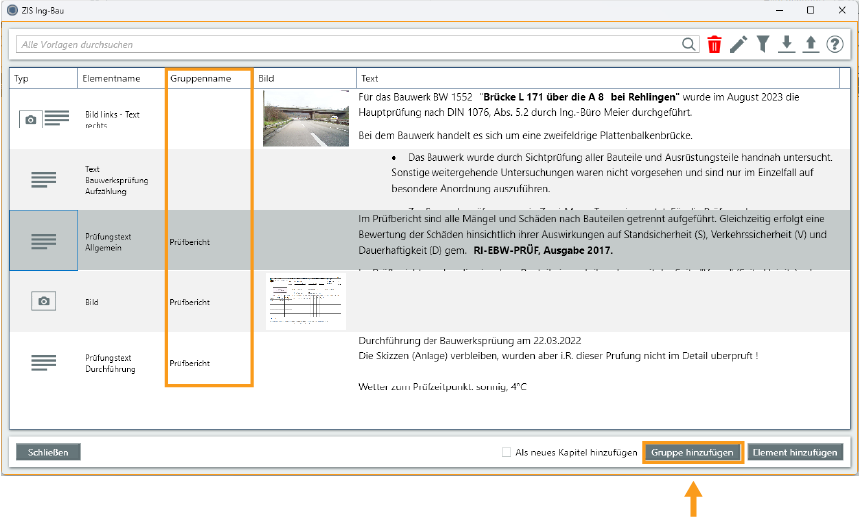This screenshot has height=517, width=860.
Task: Click the Element hinzufügen button
Action: [796, 452]
